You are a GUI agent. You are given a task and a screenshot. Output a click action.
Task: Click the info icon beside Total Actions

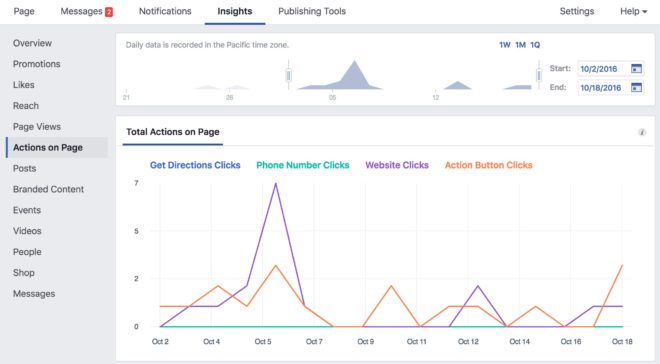642,132
